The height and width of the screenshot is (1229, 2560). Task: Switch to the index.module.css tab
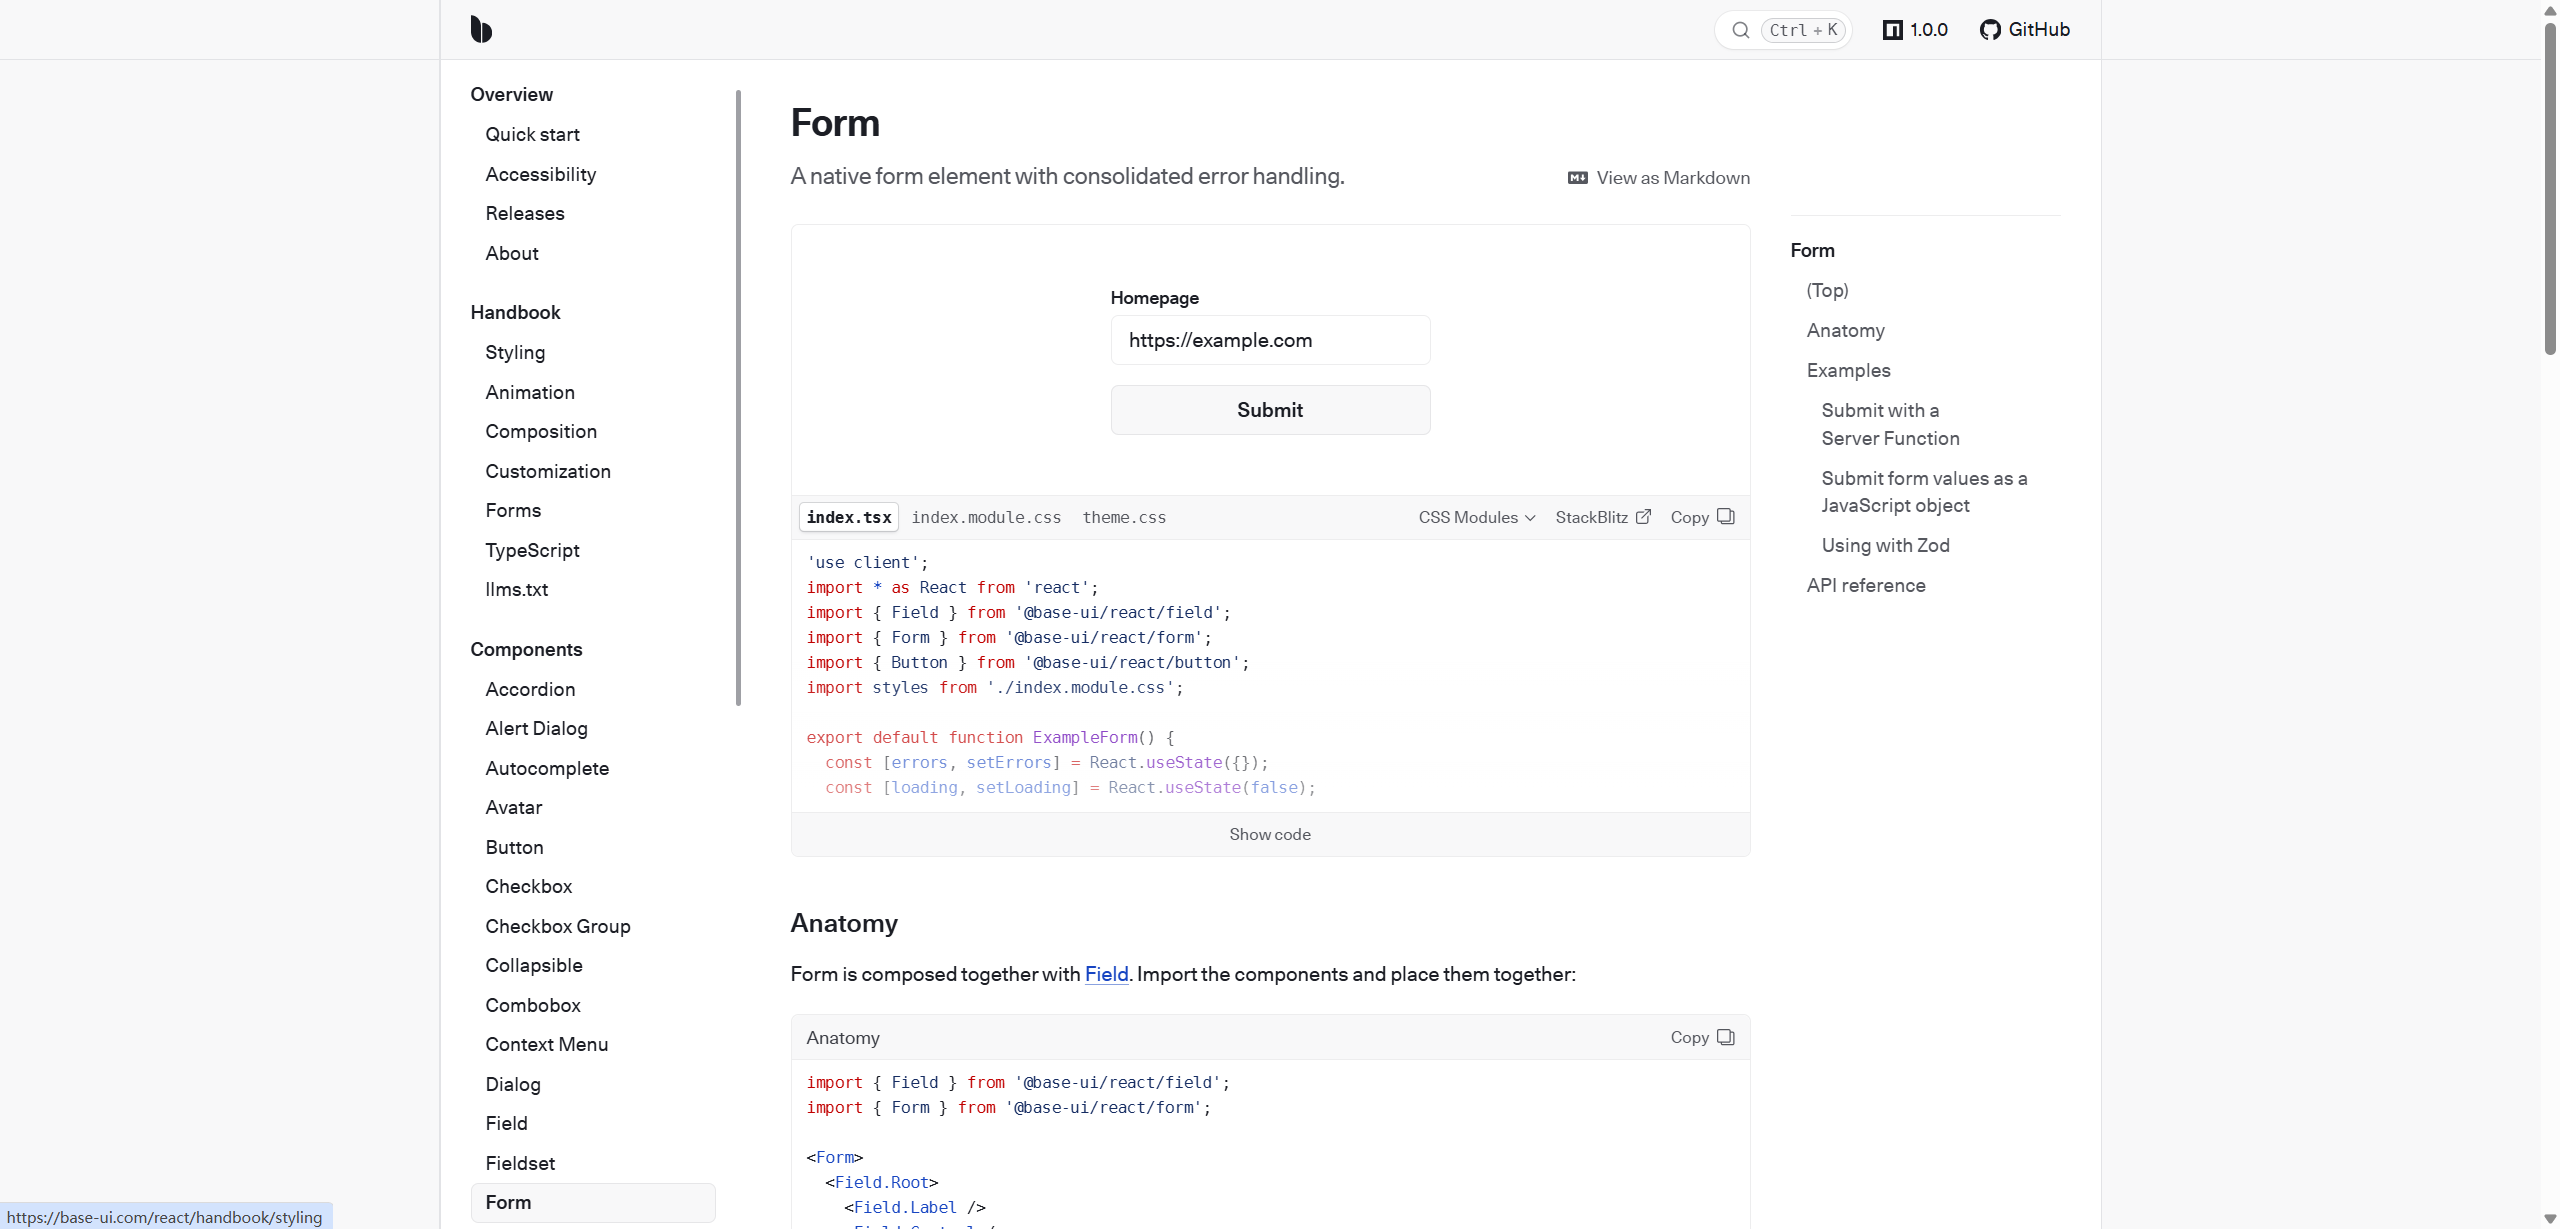tap(986, 517)
